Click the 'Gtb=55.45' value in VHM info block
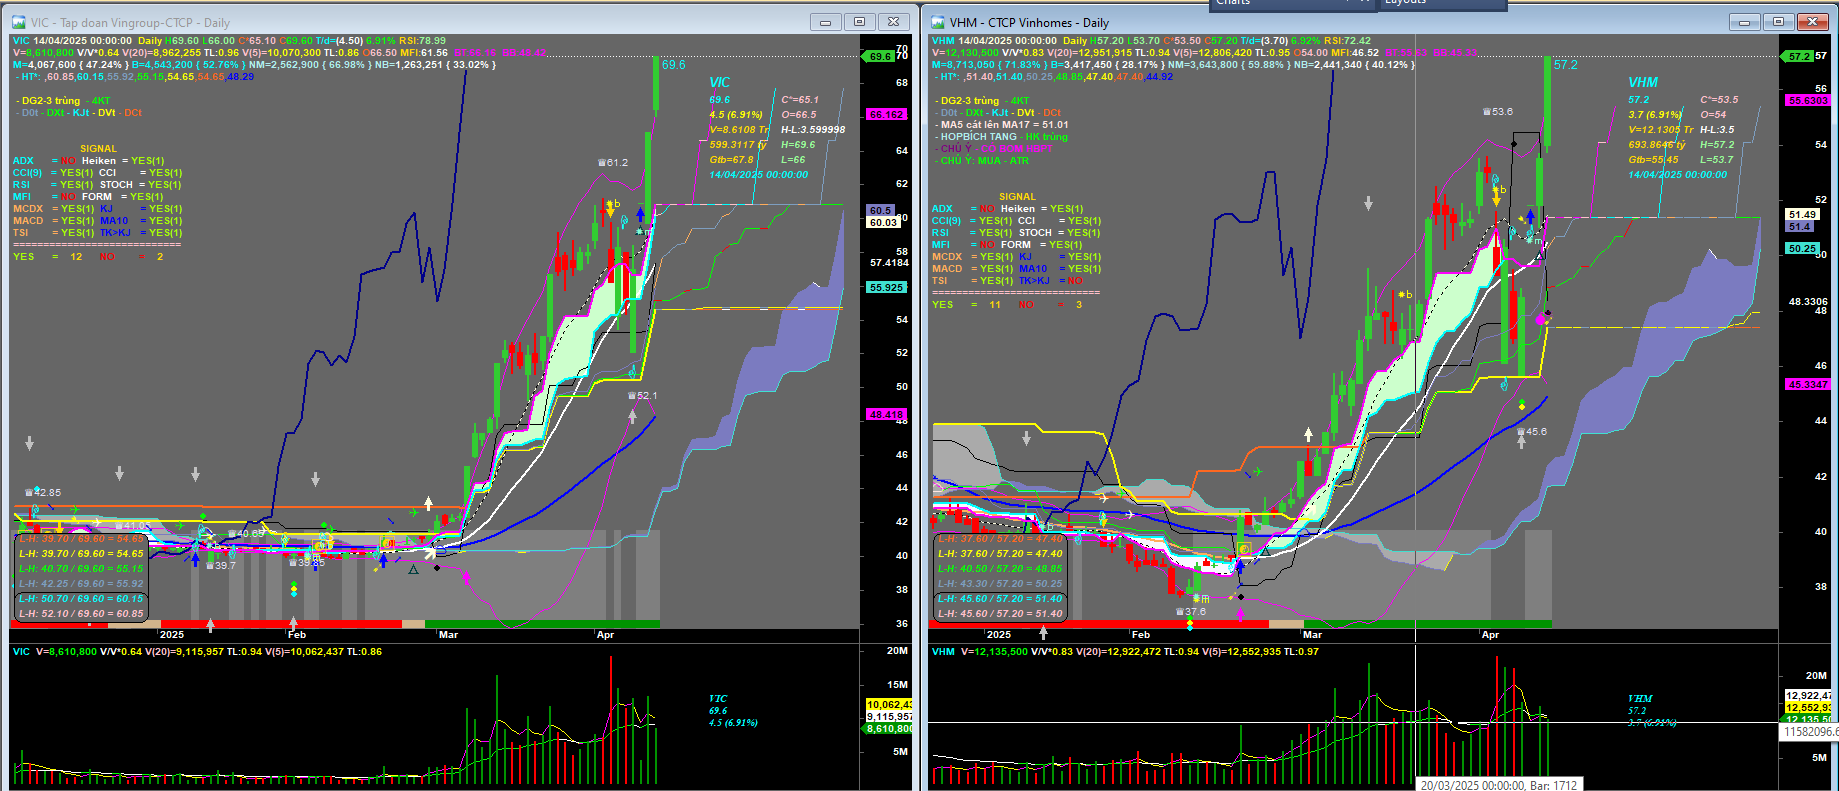 pos(1653,160)
